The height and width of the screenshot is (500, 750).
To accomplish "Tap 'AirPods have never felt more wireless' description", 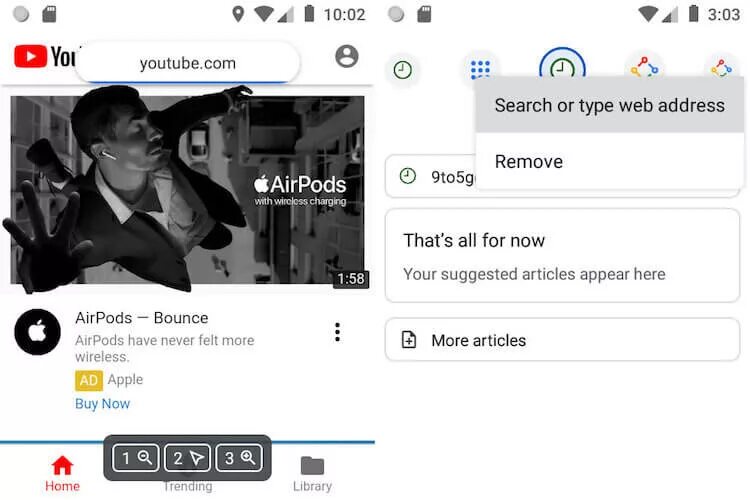I will (165, 348).
